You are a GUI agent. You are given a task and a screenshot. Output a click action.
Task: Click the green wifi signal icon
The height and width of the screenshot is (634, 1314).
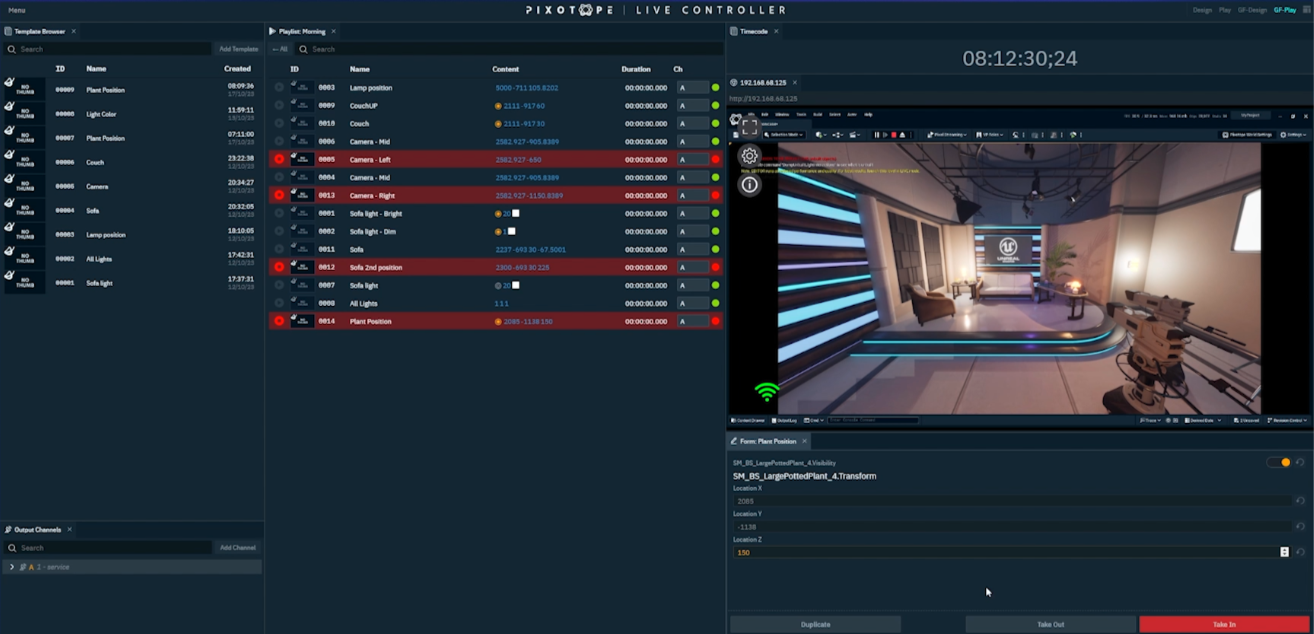tap(767, 392)
